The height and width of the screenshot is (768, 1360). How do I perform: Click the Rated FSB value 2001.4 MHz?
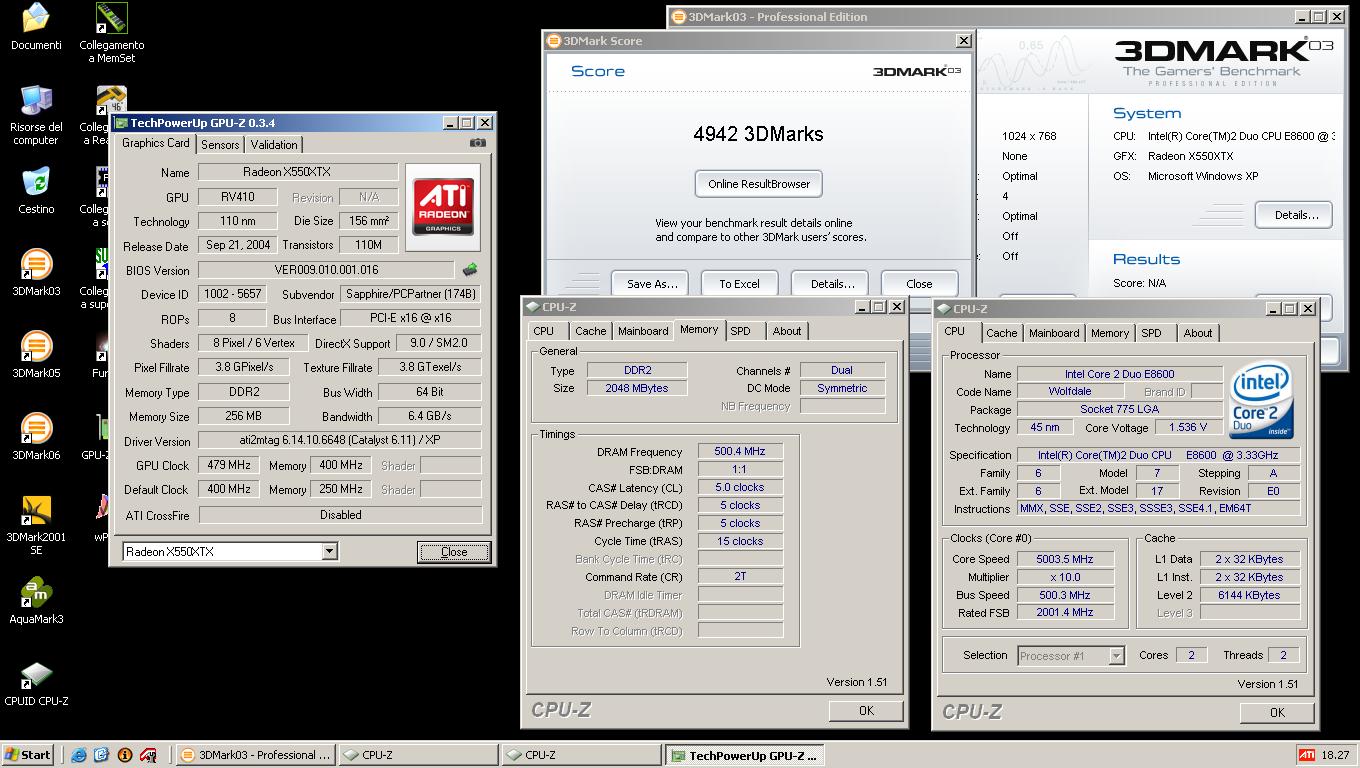[1064, 613]
